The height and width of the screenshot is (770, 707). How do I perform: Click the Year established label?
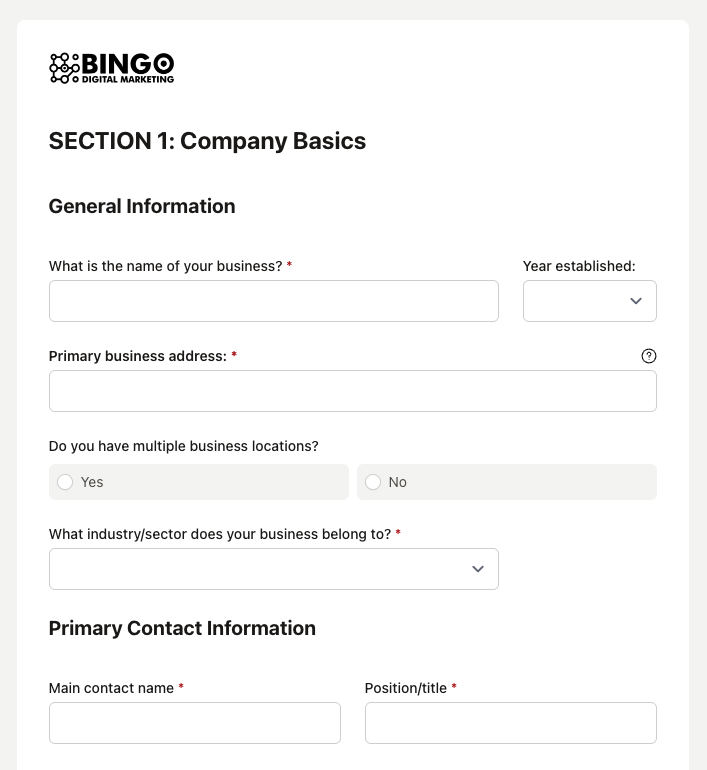coord(579,266)
